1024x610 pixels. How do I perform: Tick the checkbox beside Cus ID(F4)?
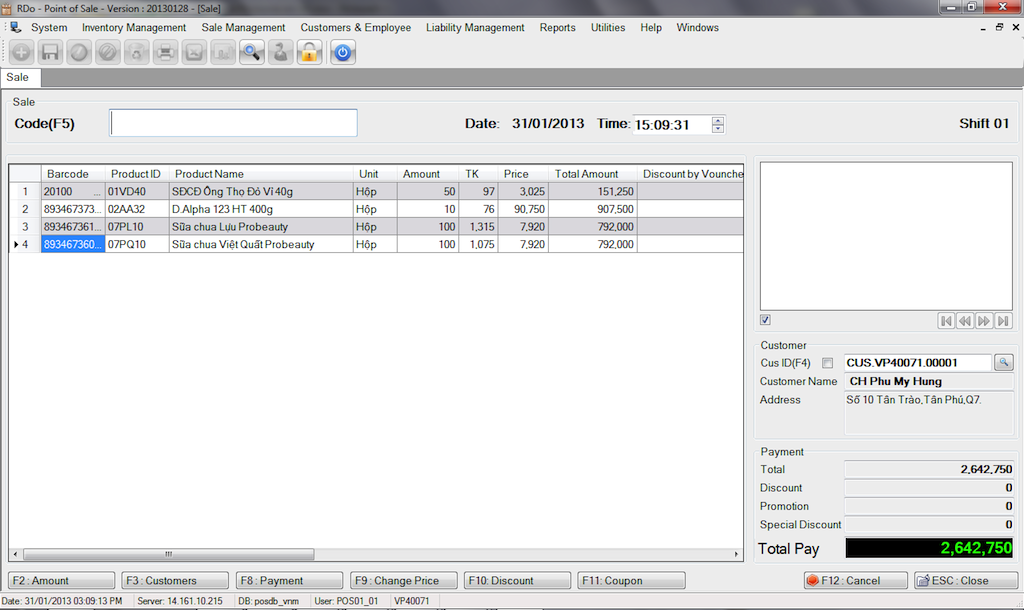click(827, 363)
